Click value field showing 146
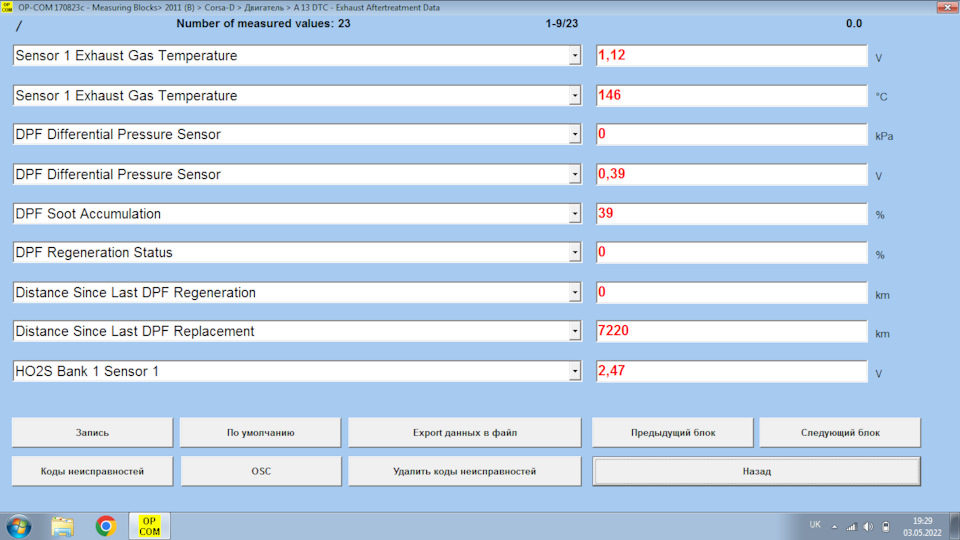Image resolution: width=960 pixels, height=540 pixels. (732, 96)
